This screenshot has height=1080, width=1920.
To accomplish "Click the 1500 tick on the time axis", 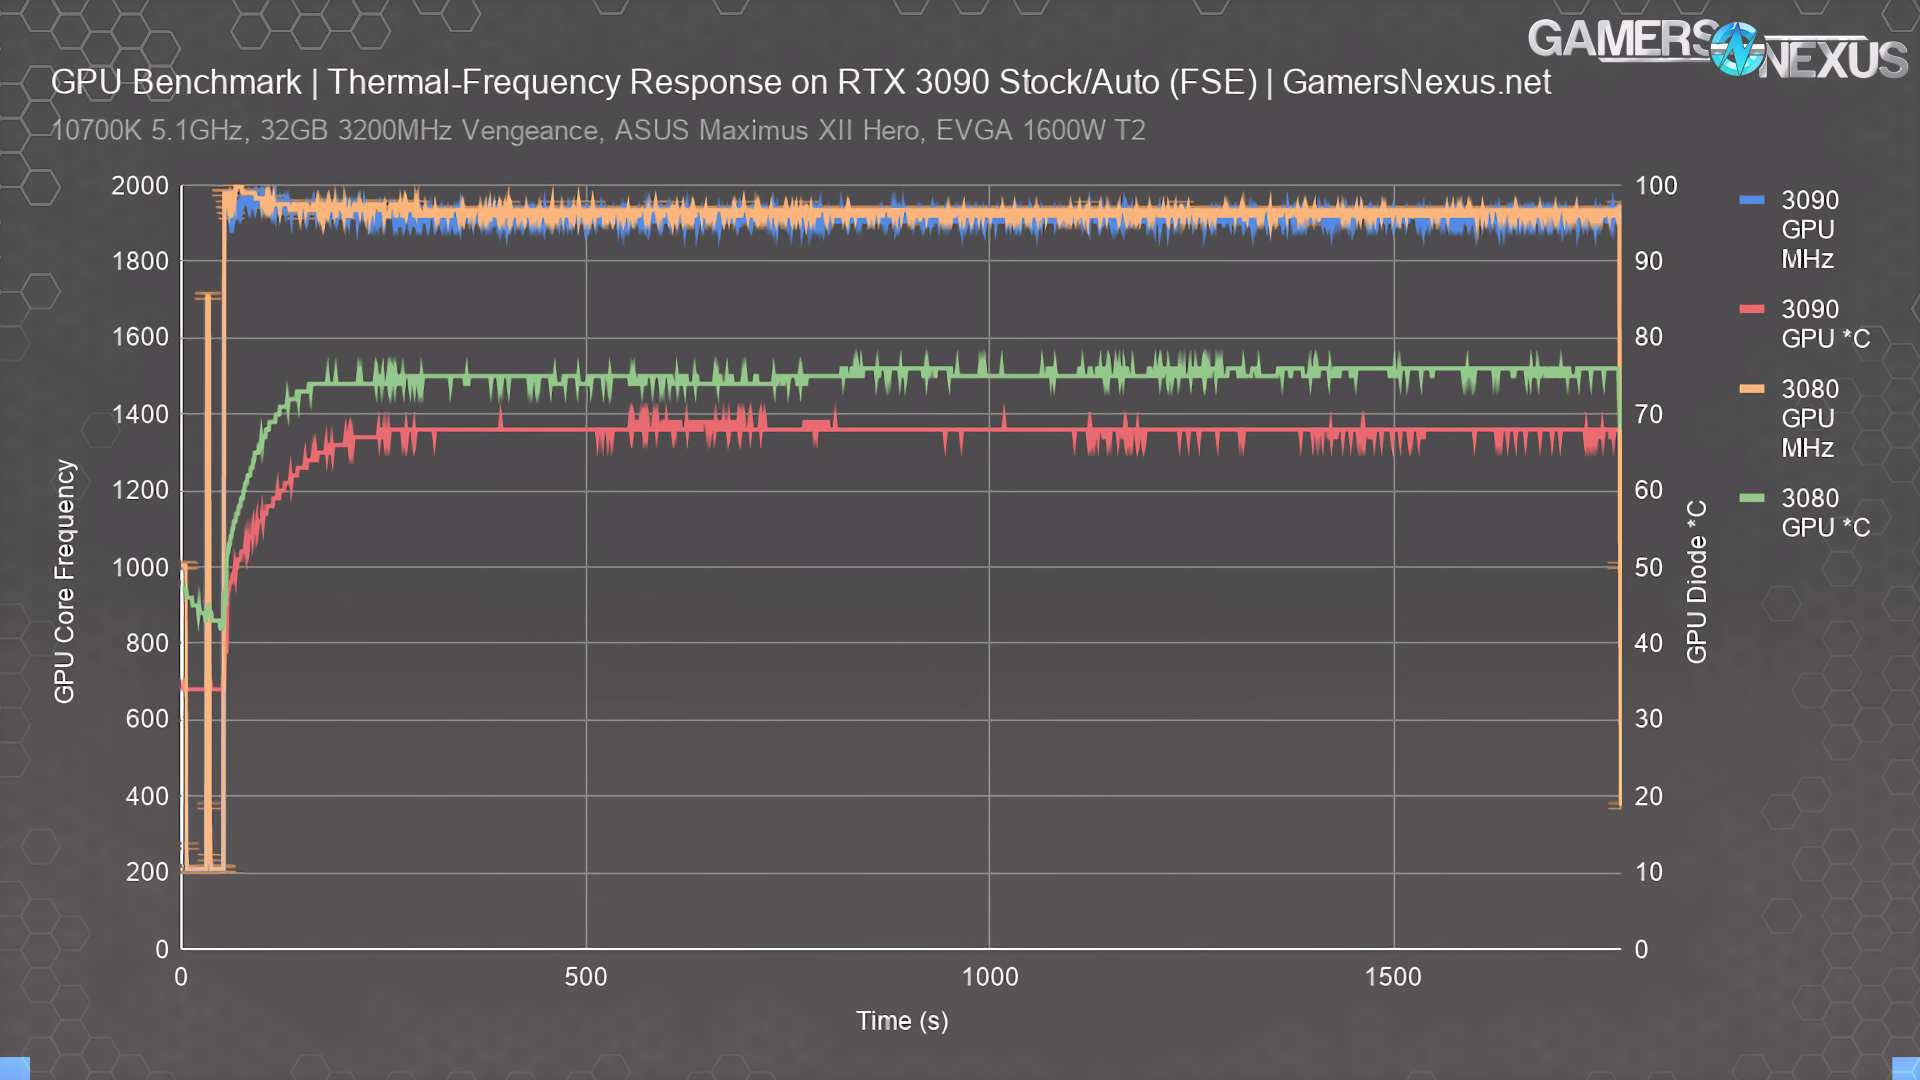I will click(1392, 977).
